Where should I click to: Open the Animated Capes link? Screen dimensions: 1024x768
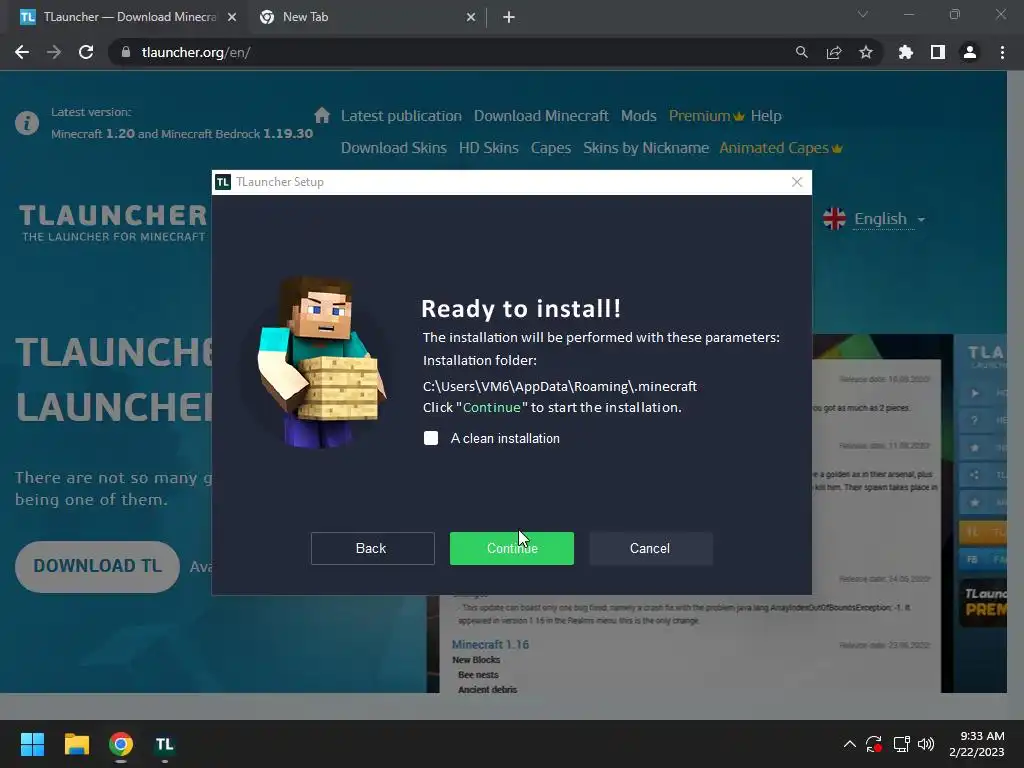780,148
